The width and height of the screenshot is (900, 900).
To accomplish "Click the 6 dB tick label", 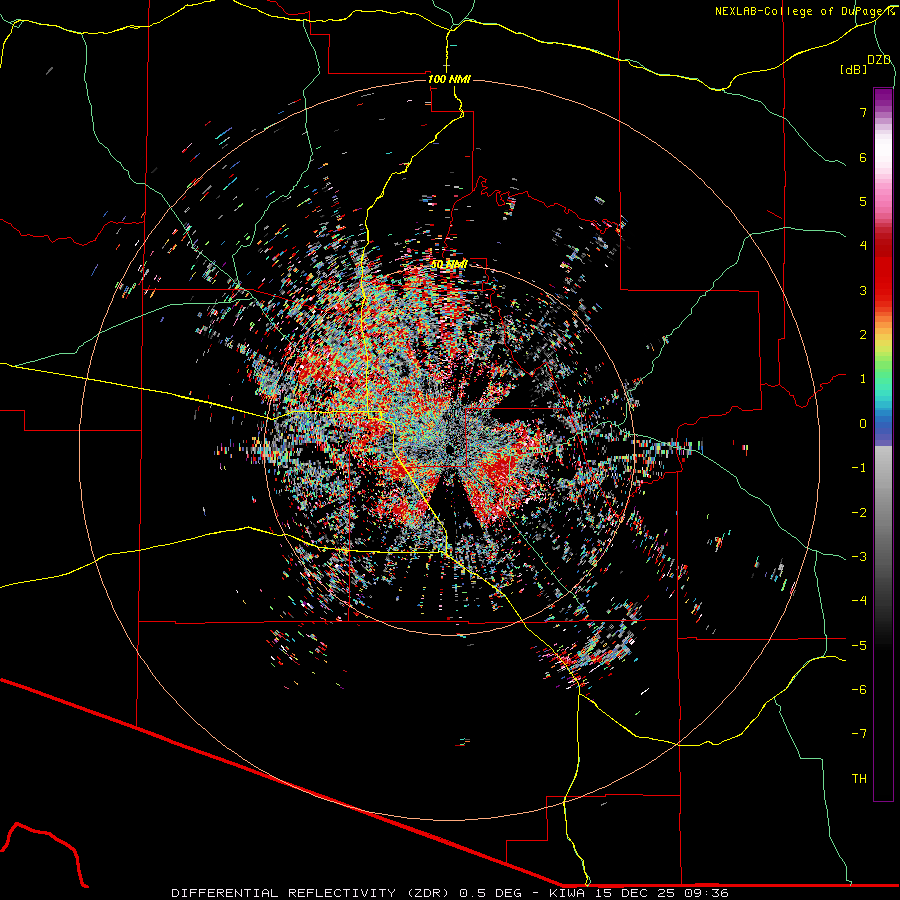I will [x=863, y=157].
